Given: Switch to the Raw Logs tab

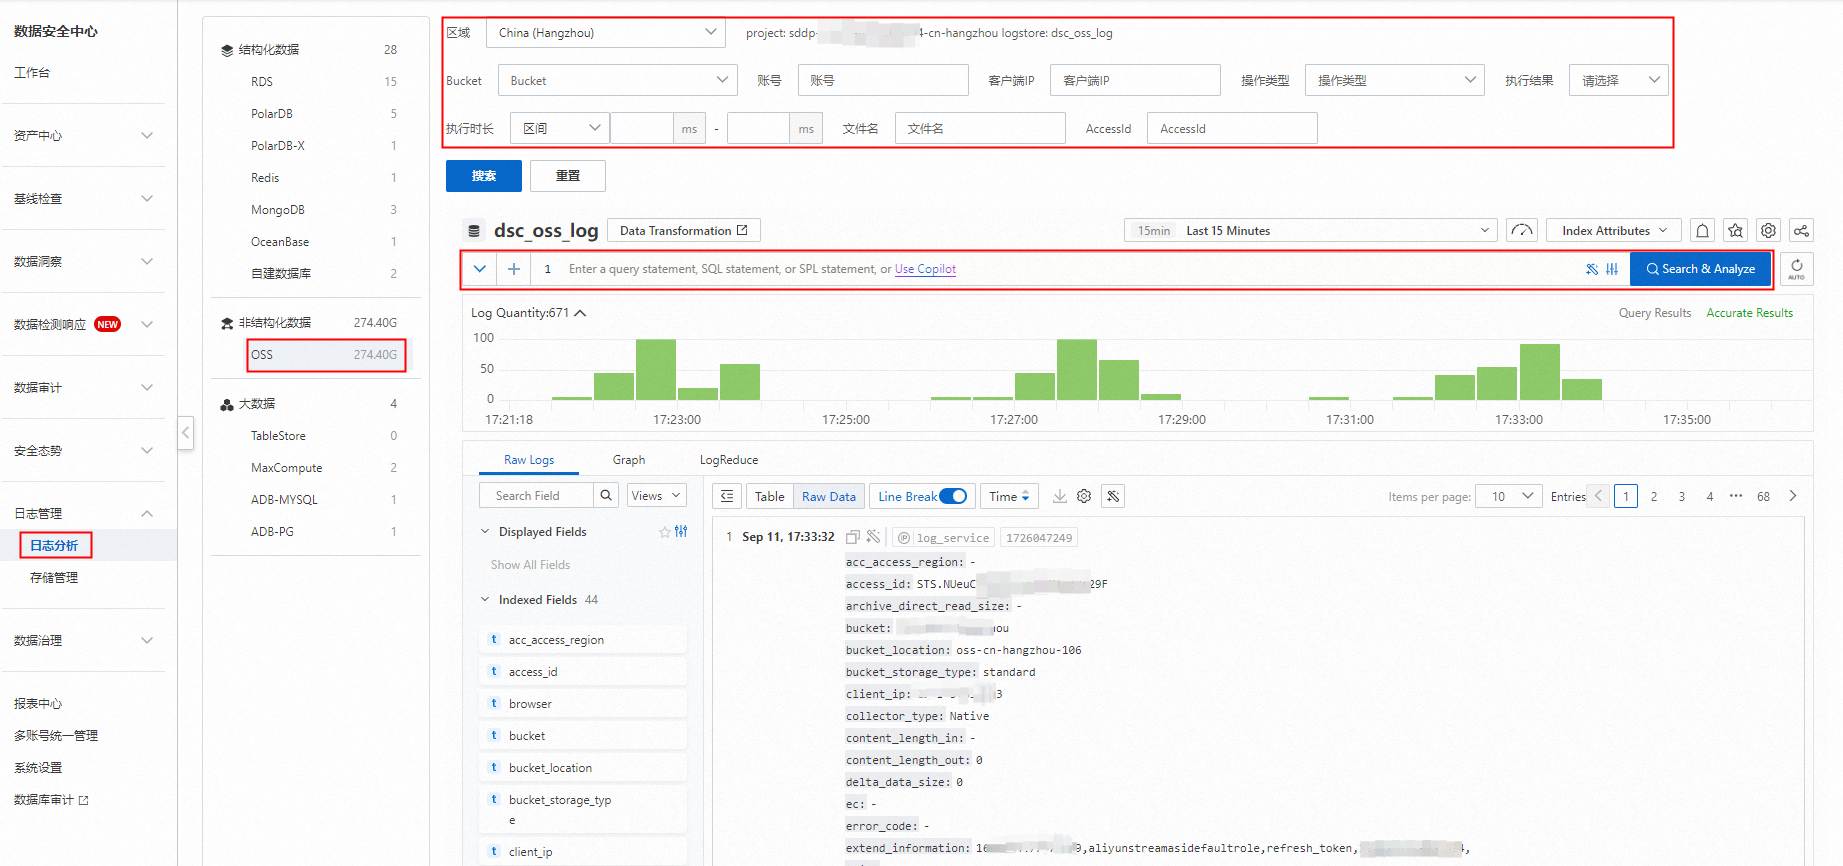Looking at the screenshot, I should 529,460.
